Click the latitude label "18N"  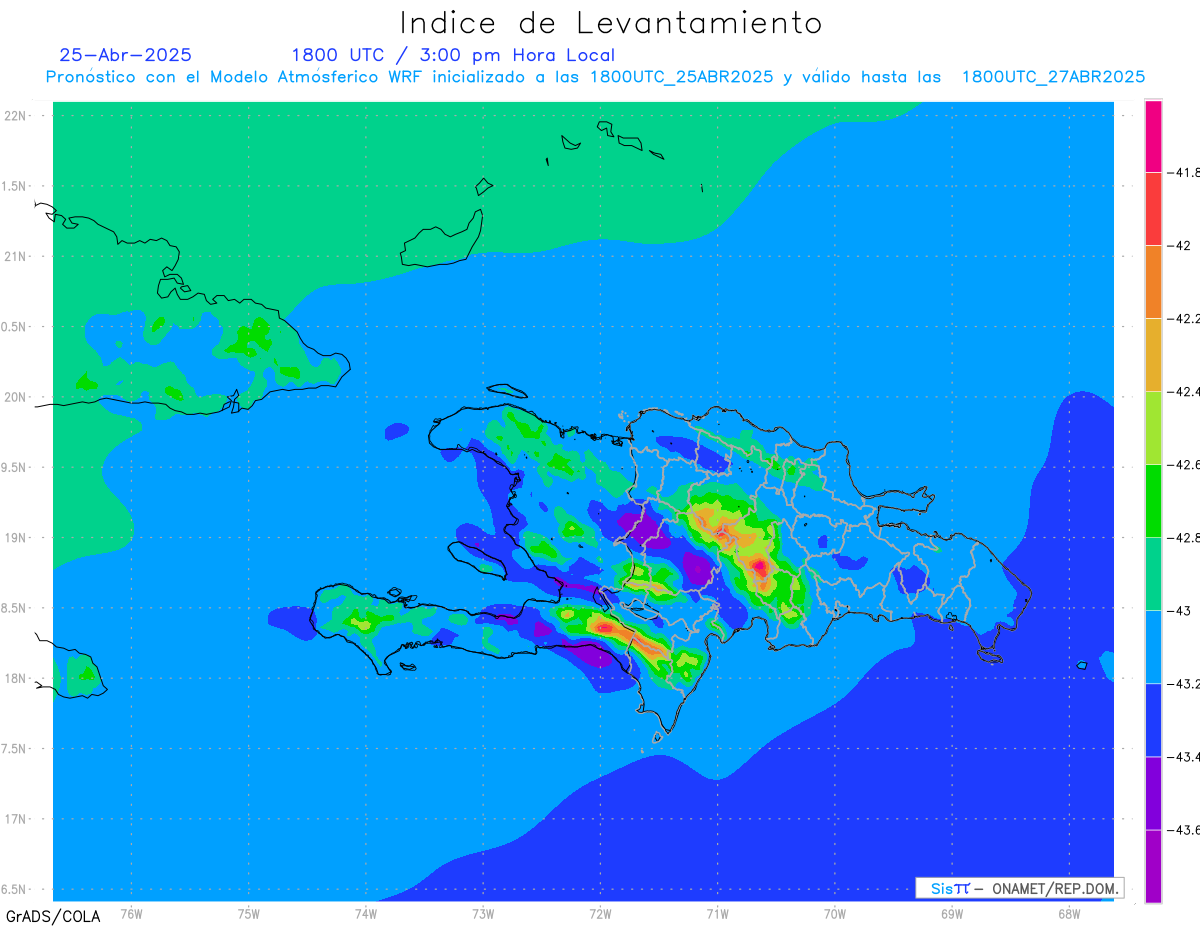(x=15, y=679)
